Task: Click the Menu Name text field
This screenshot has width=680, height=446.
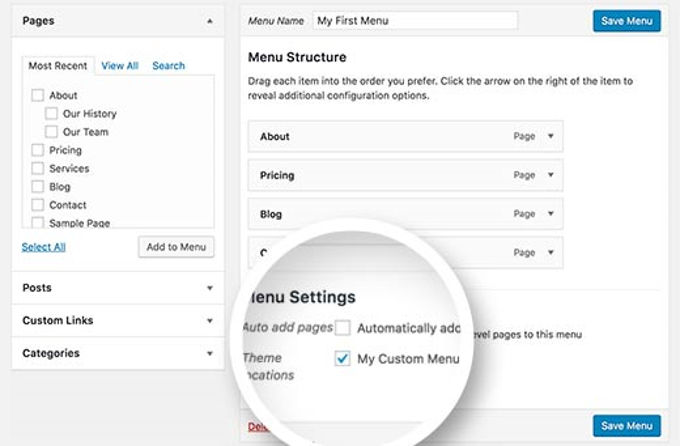Action: (x=414, y=21)
